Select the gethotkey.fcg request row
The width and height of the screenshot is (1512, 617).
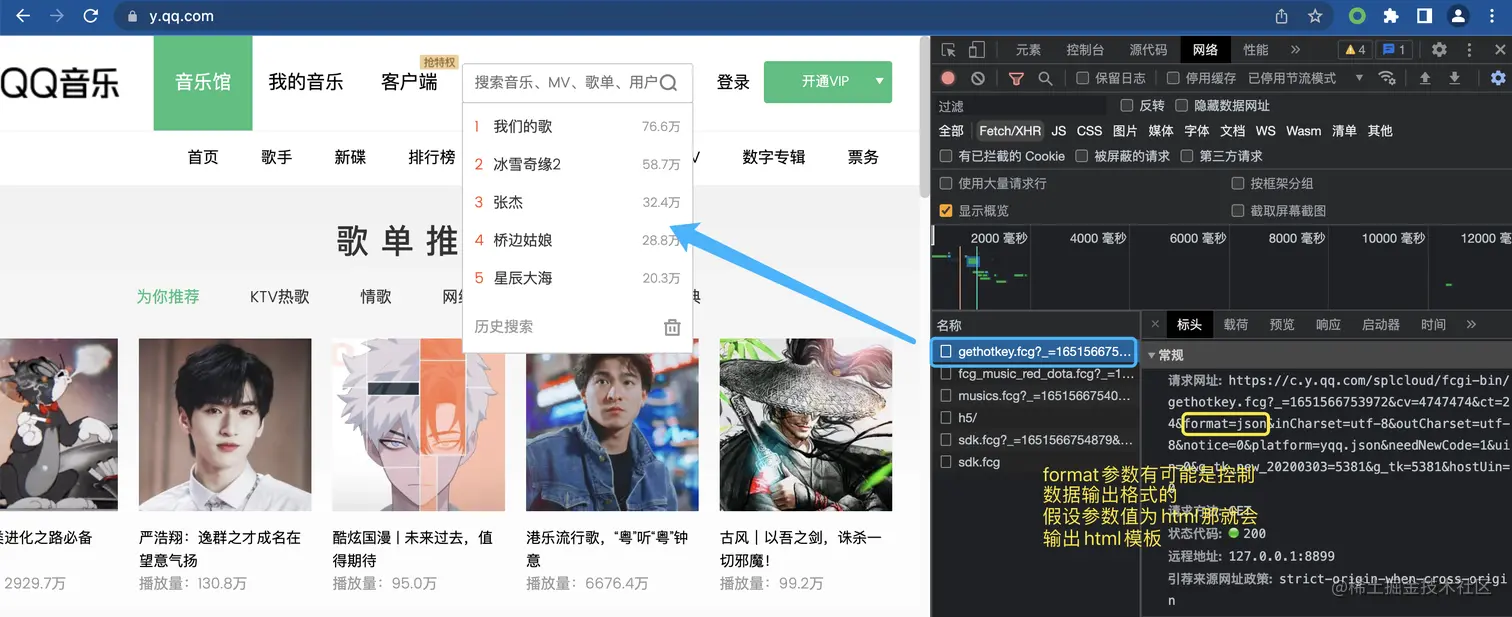(1036, 352)
